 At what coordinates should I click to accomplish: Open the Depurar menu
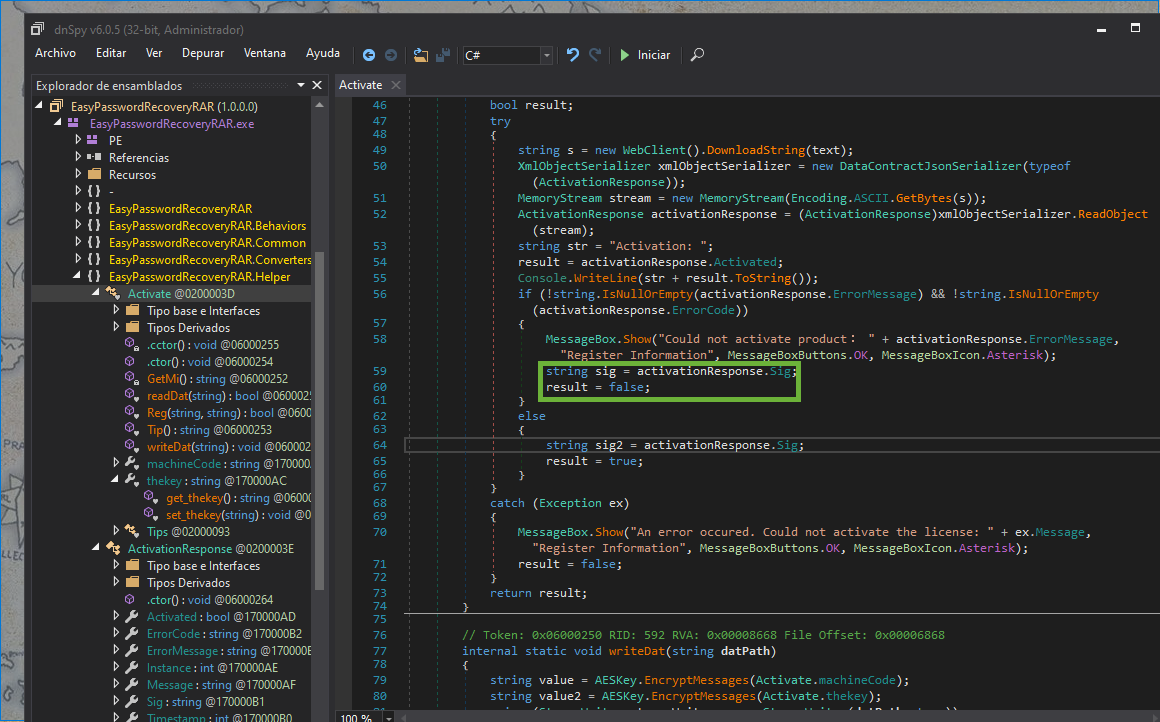pyautogui.click(x=203, y=53)
